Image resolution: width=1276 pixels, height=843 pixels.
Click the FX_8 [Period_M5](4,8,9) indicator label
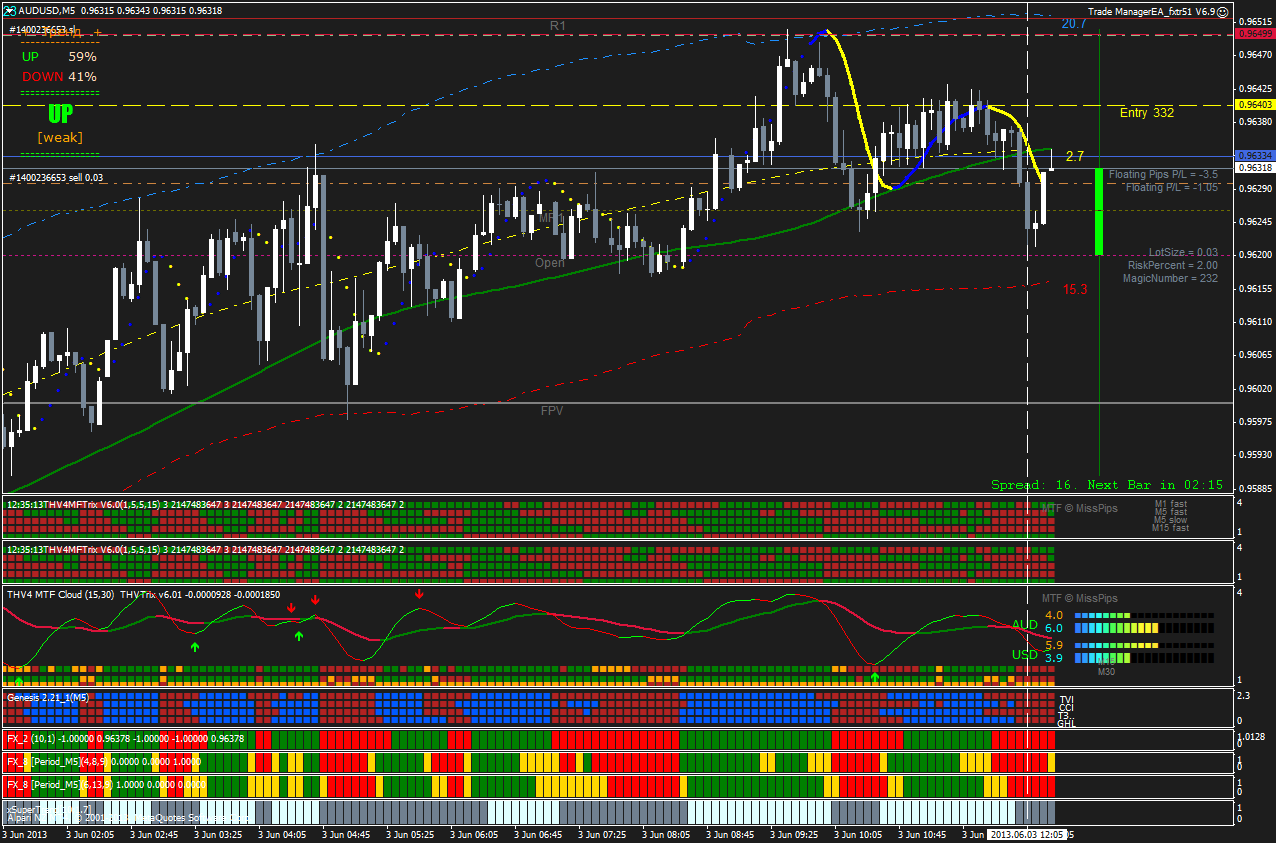pyautogui.click(x=103, y=762)
